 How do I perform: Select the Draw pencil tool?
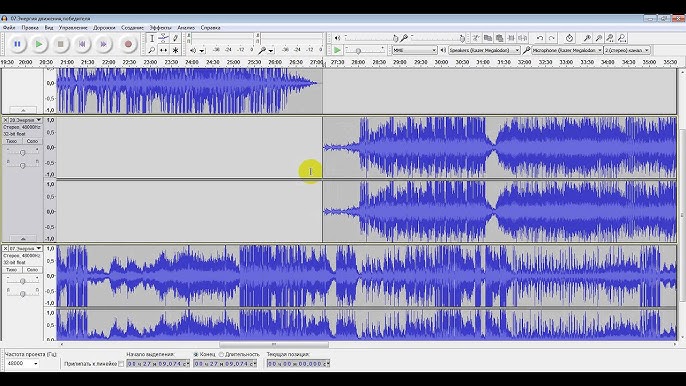pyautogui.click(x=175, y=39)
